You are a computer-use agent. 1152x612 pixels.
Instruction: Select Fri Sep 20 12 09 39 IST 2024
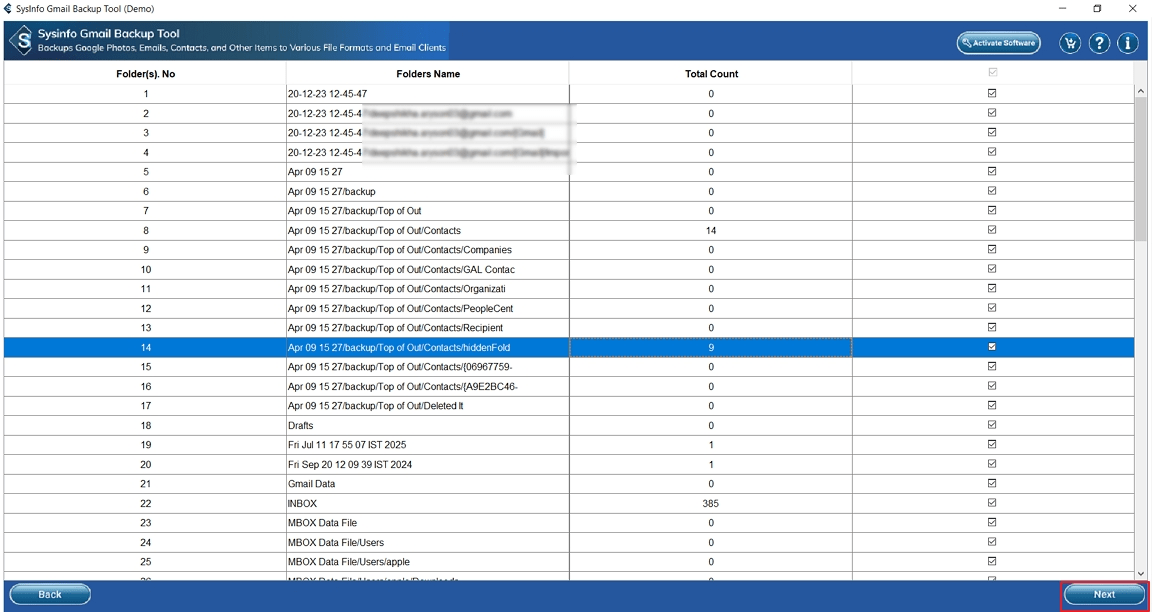point(349,464)
